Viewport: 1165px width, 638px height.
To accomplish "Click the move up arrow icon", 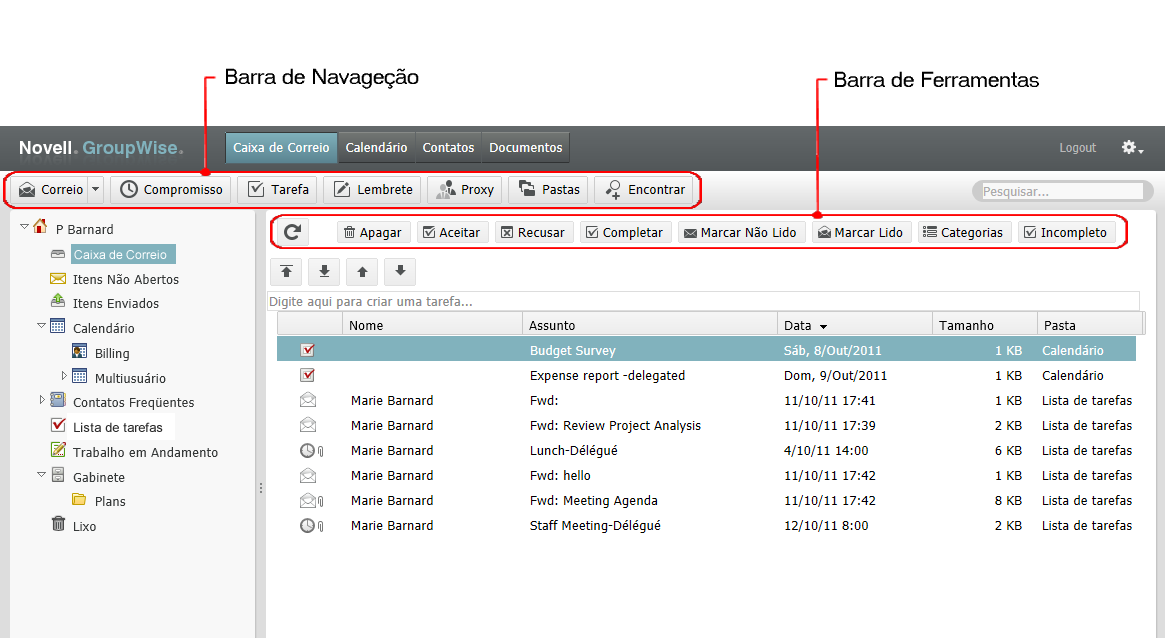I will [x=362, y=271].
